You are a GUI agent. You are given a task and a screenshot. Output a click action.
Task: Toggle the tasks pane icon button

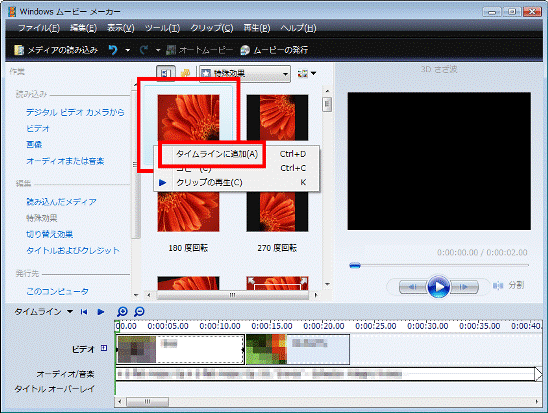click(x=166, y=73)
